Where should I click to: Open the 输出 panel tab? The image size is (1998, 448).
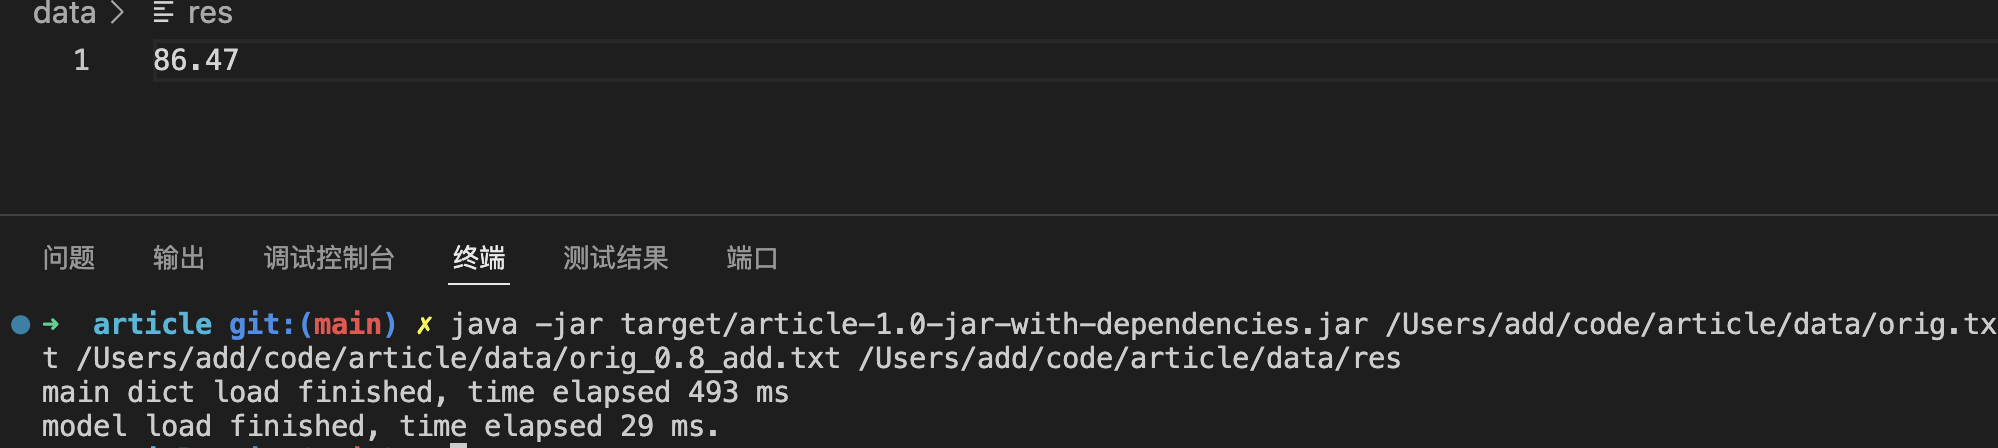tap(179, 258)
